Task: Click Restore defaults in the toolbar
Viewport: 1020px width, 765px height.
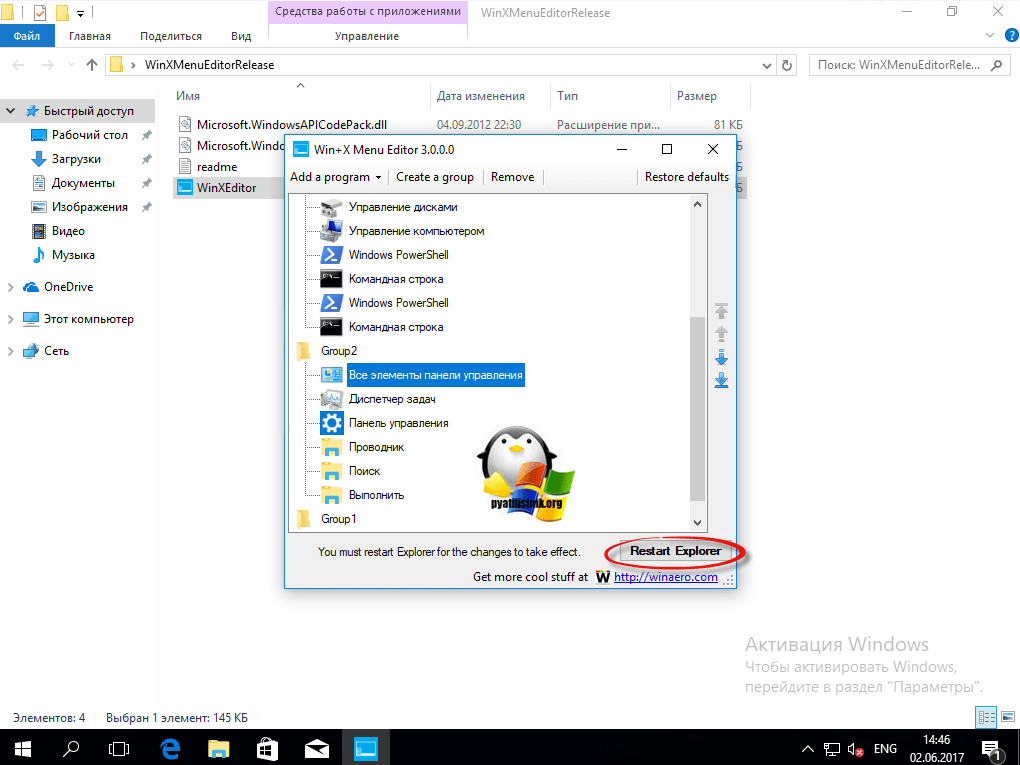Action: click(x=686, y=177)
